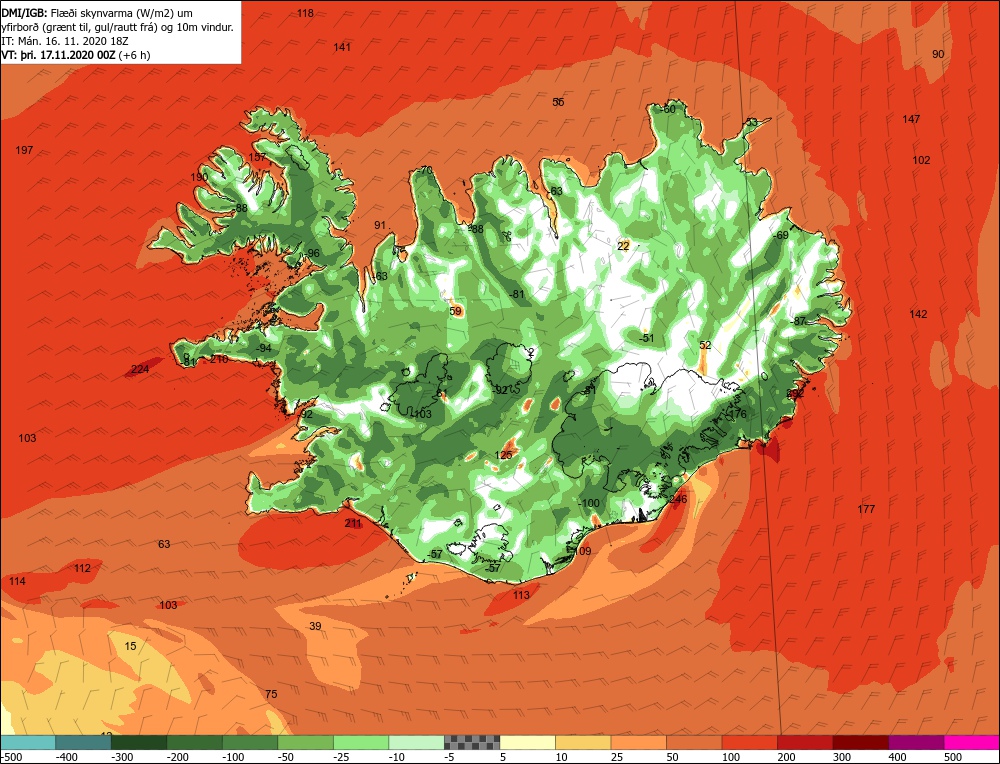Click the value 90 in the map corner
Image resolution: width=1000 pixels, height=764 pixels.
coord(938,54)
